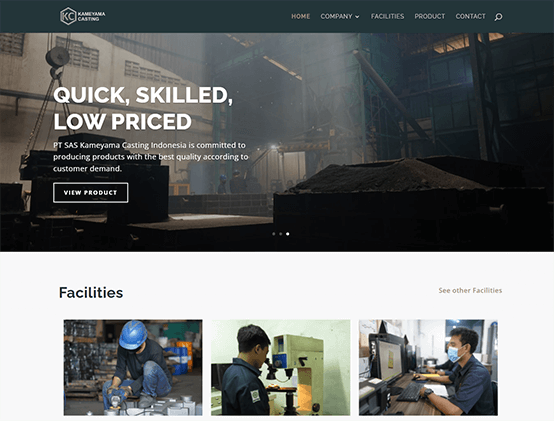Go to the Home menu item
The image size is (554, 421).
pos(301,16)
